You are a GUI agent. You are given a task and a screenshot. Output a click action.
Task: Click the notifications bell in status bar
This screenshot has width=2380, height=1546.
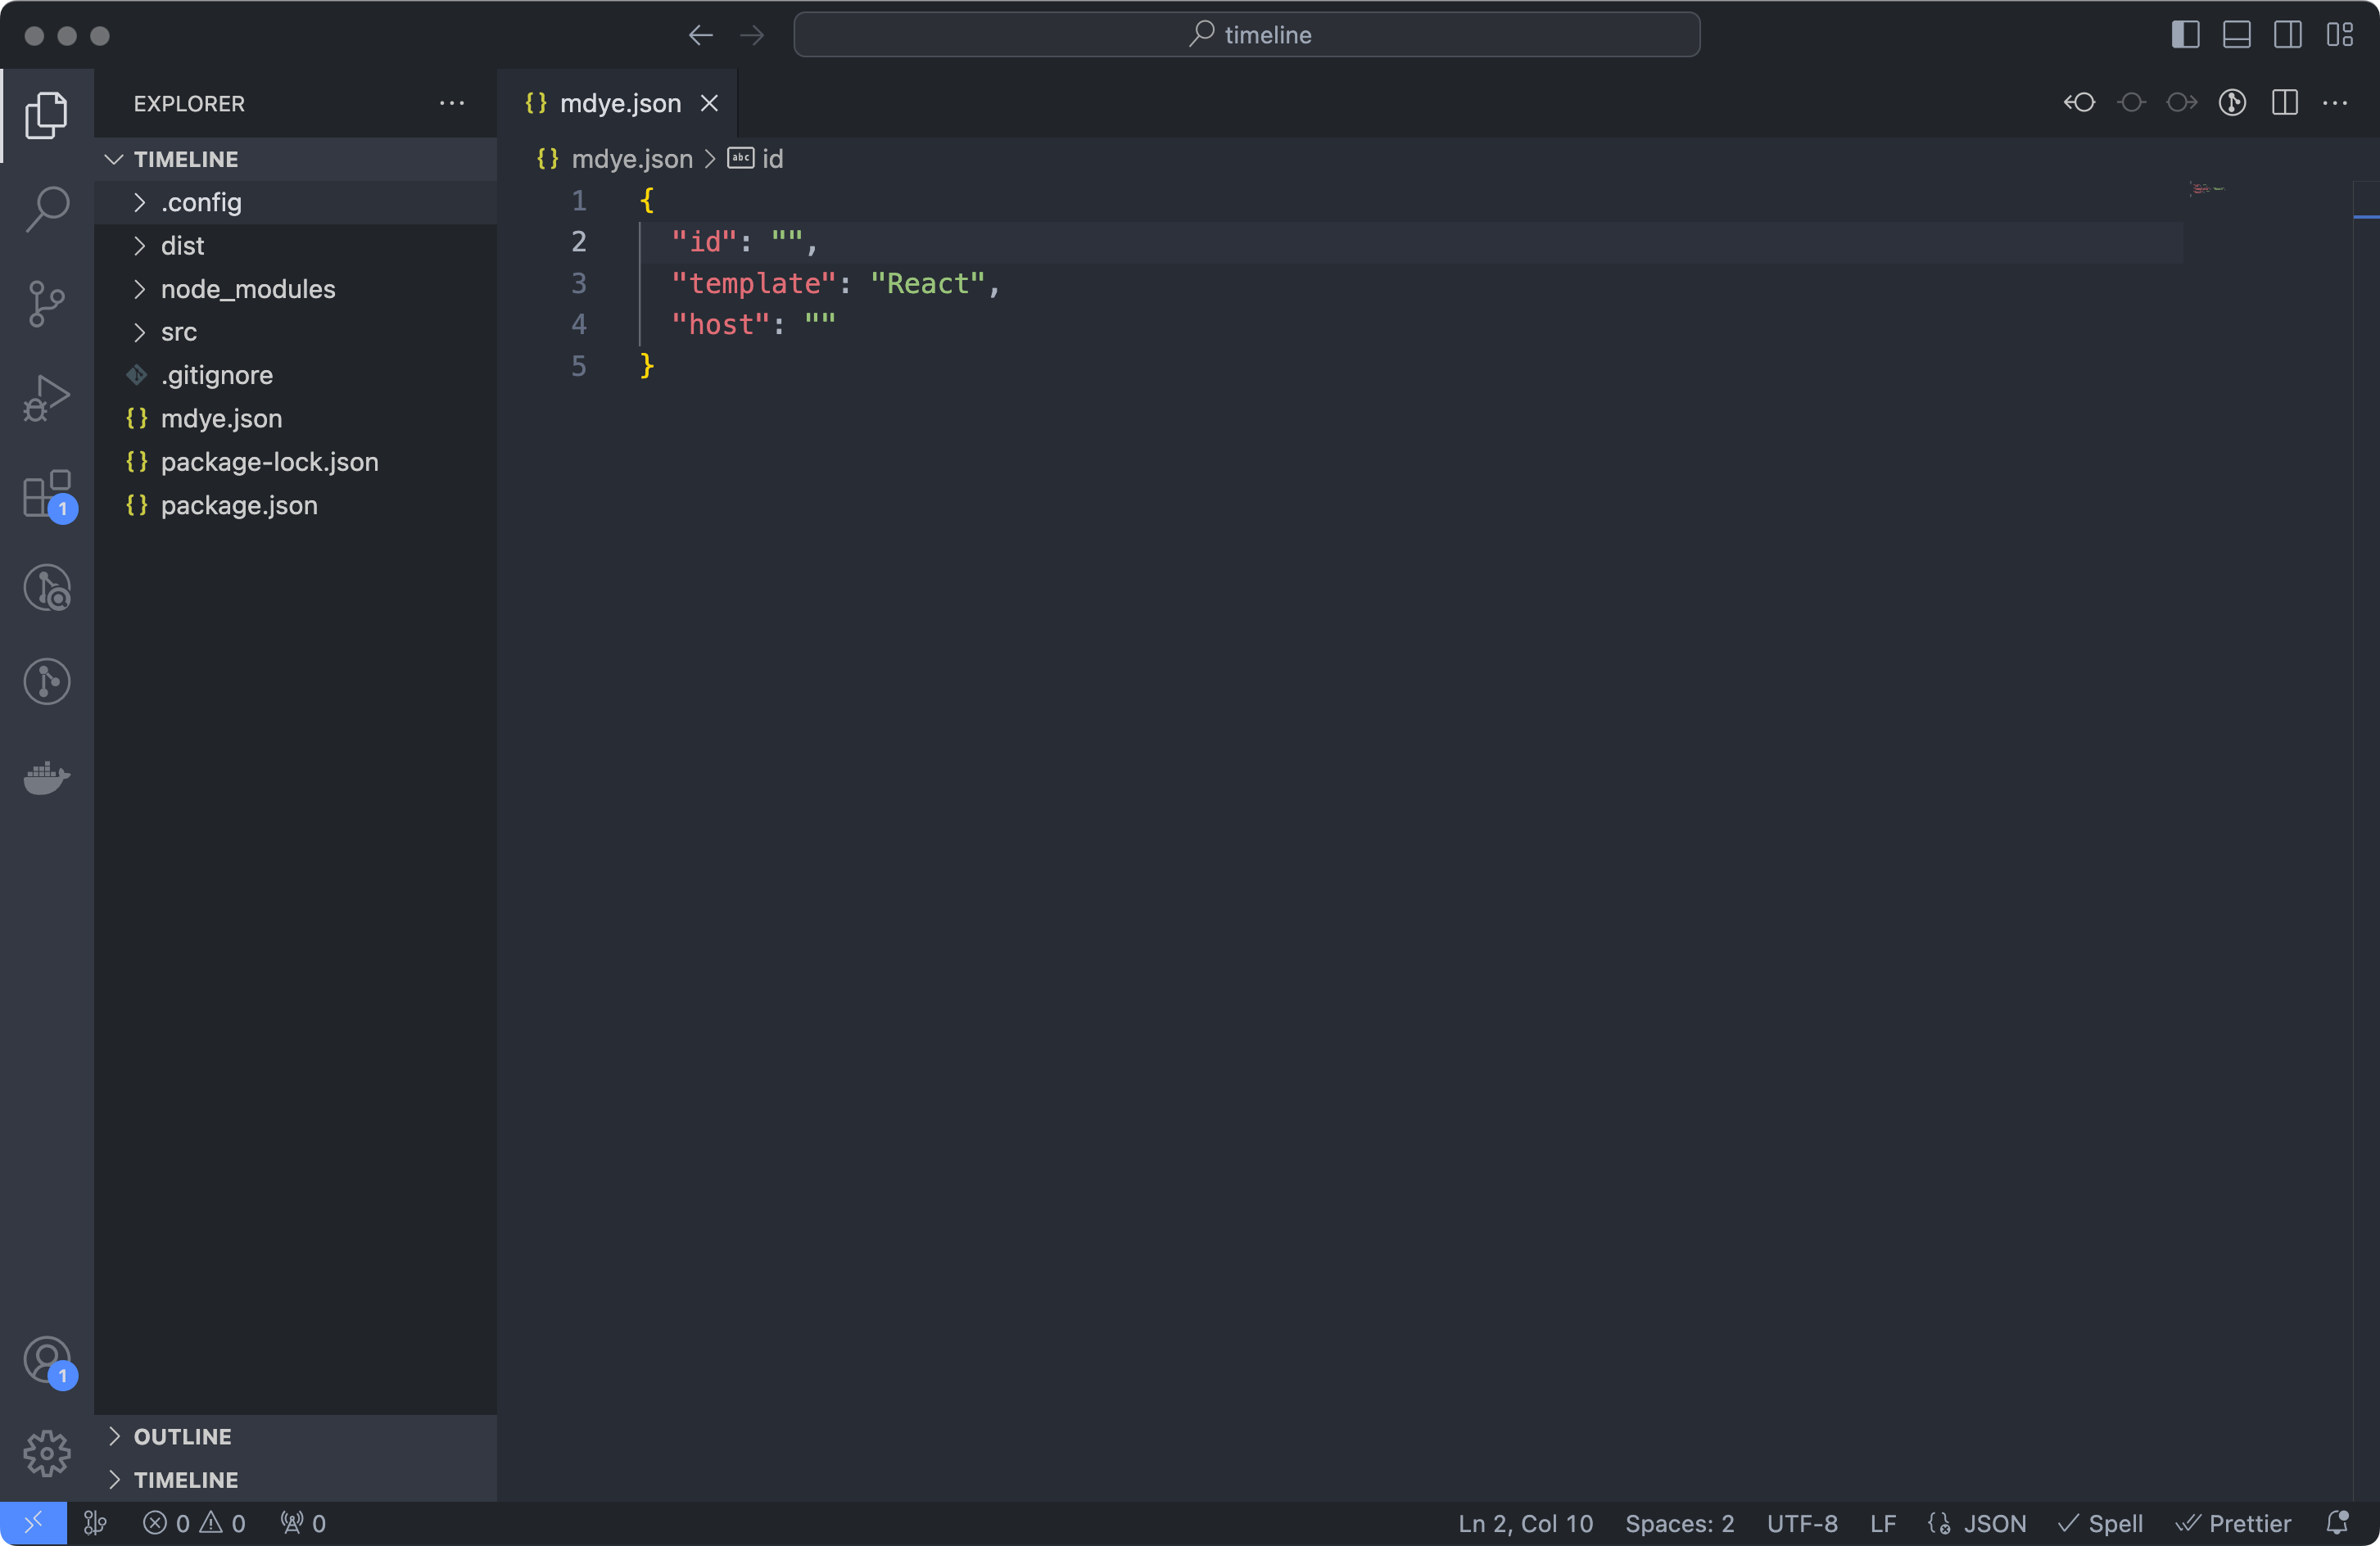coord(2337,1522)
